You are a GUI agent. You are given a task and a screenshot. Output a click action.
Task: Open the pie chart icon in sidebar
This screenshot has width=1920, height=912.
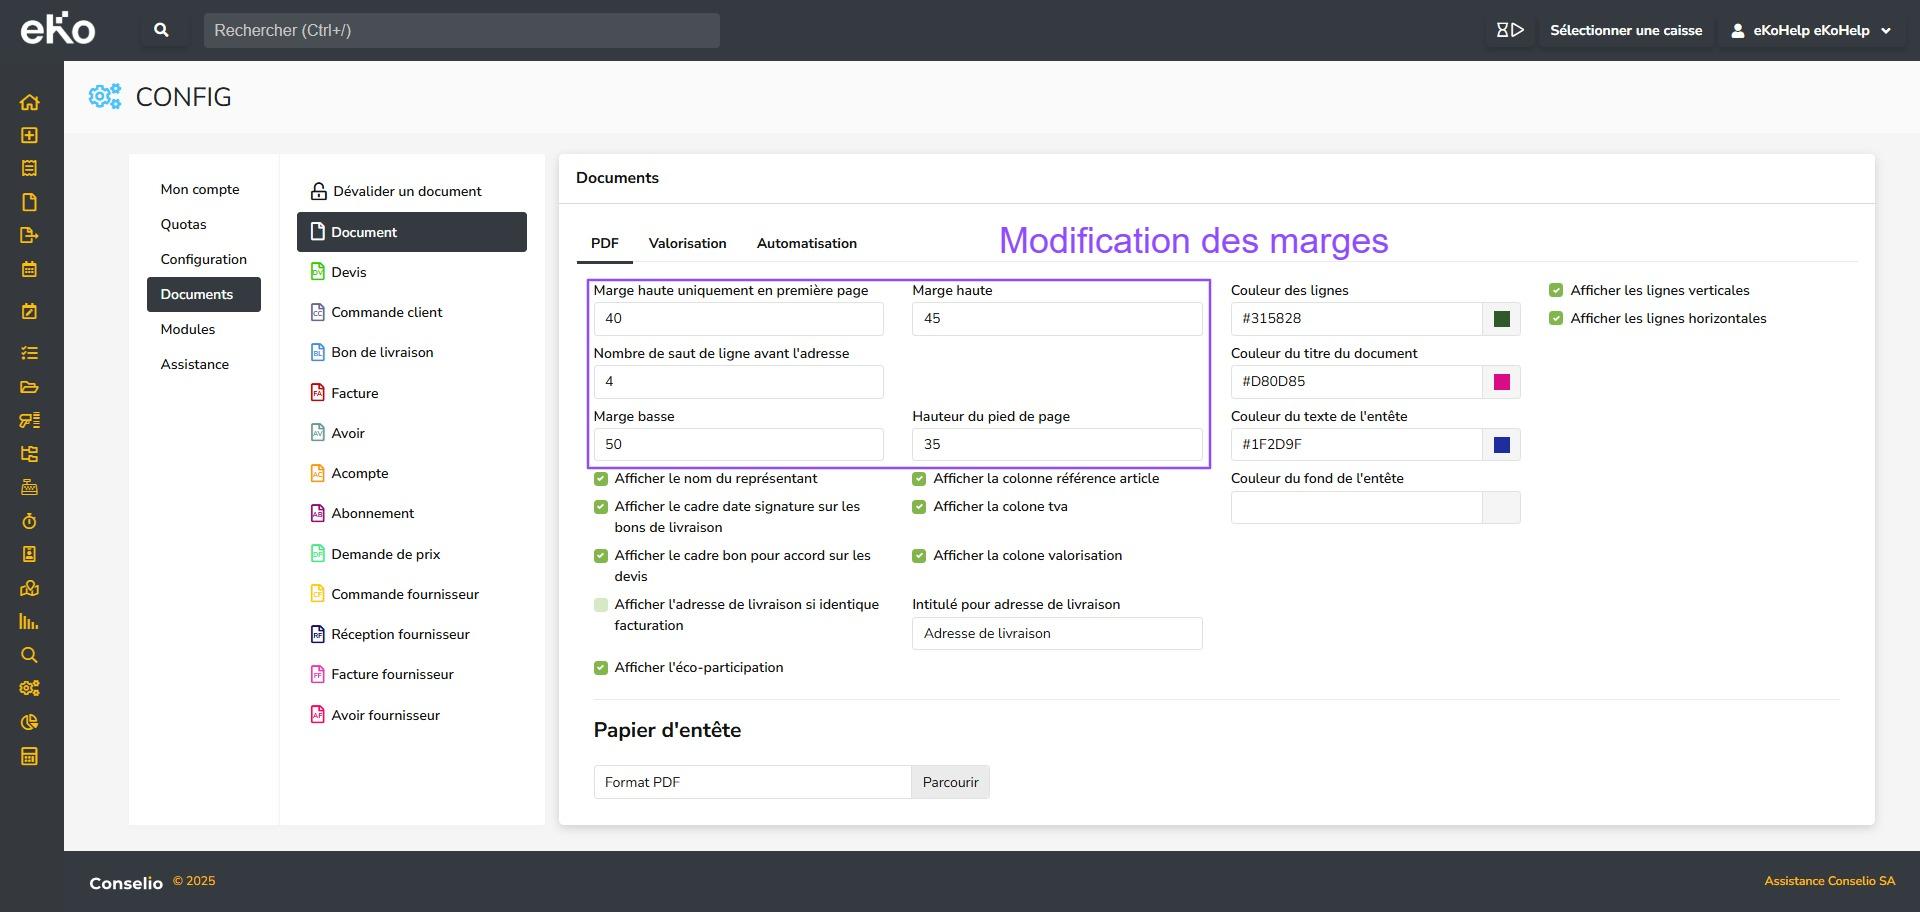(x=29, y=722)
